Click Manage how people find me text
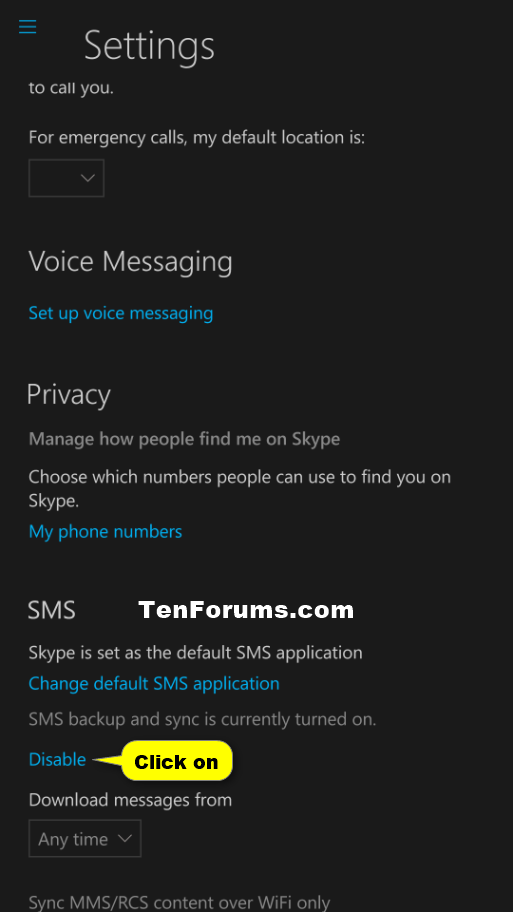 pos(184,439)
